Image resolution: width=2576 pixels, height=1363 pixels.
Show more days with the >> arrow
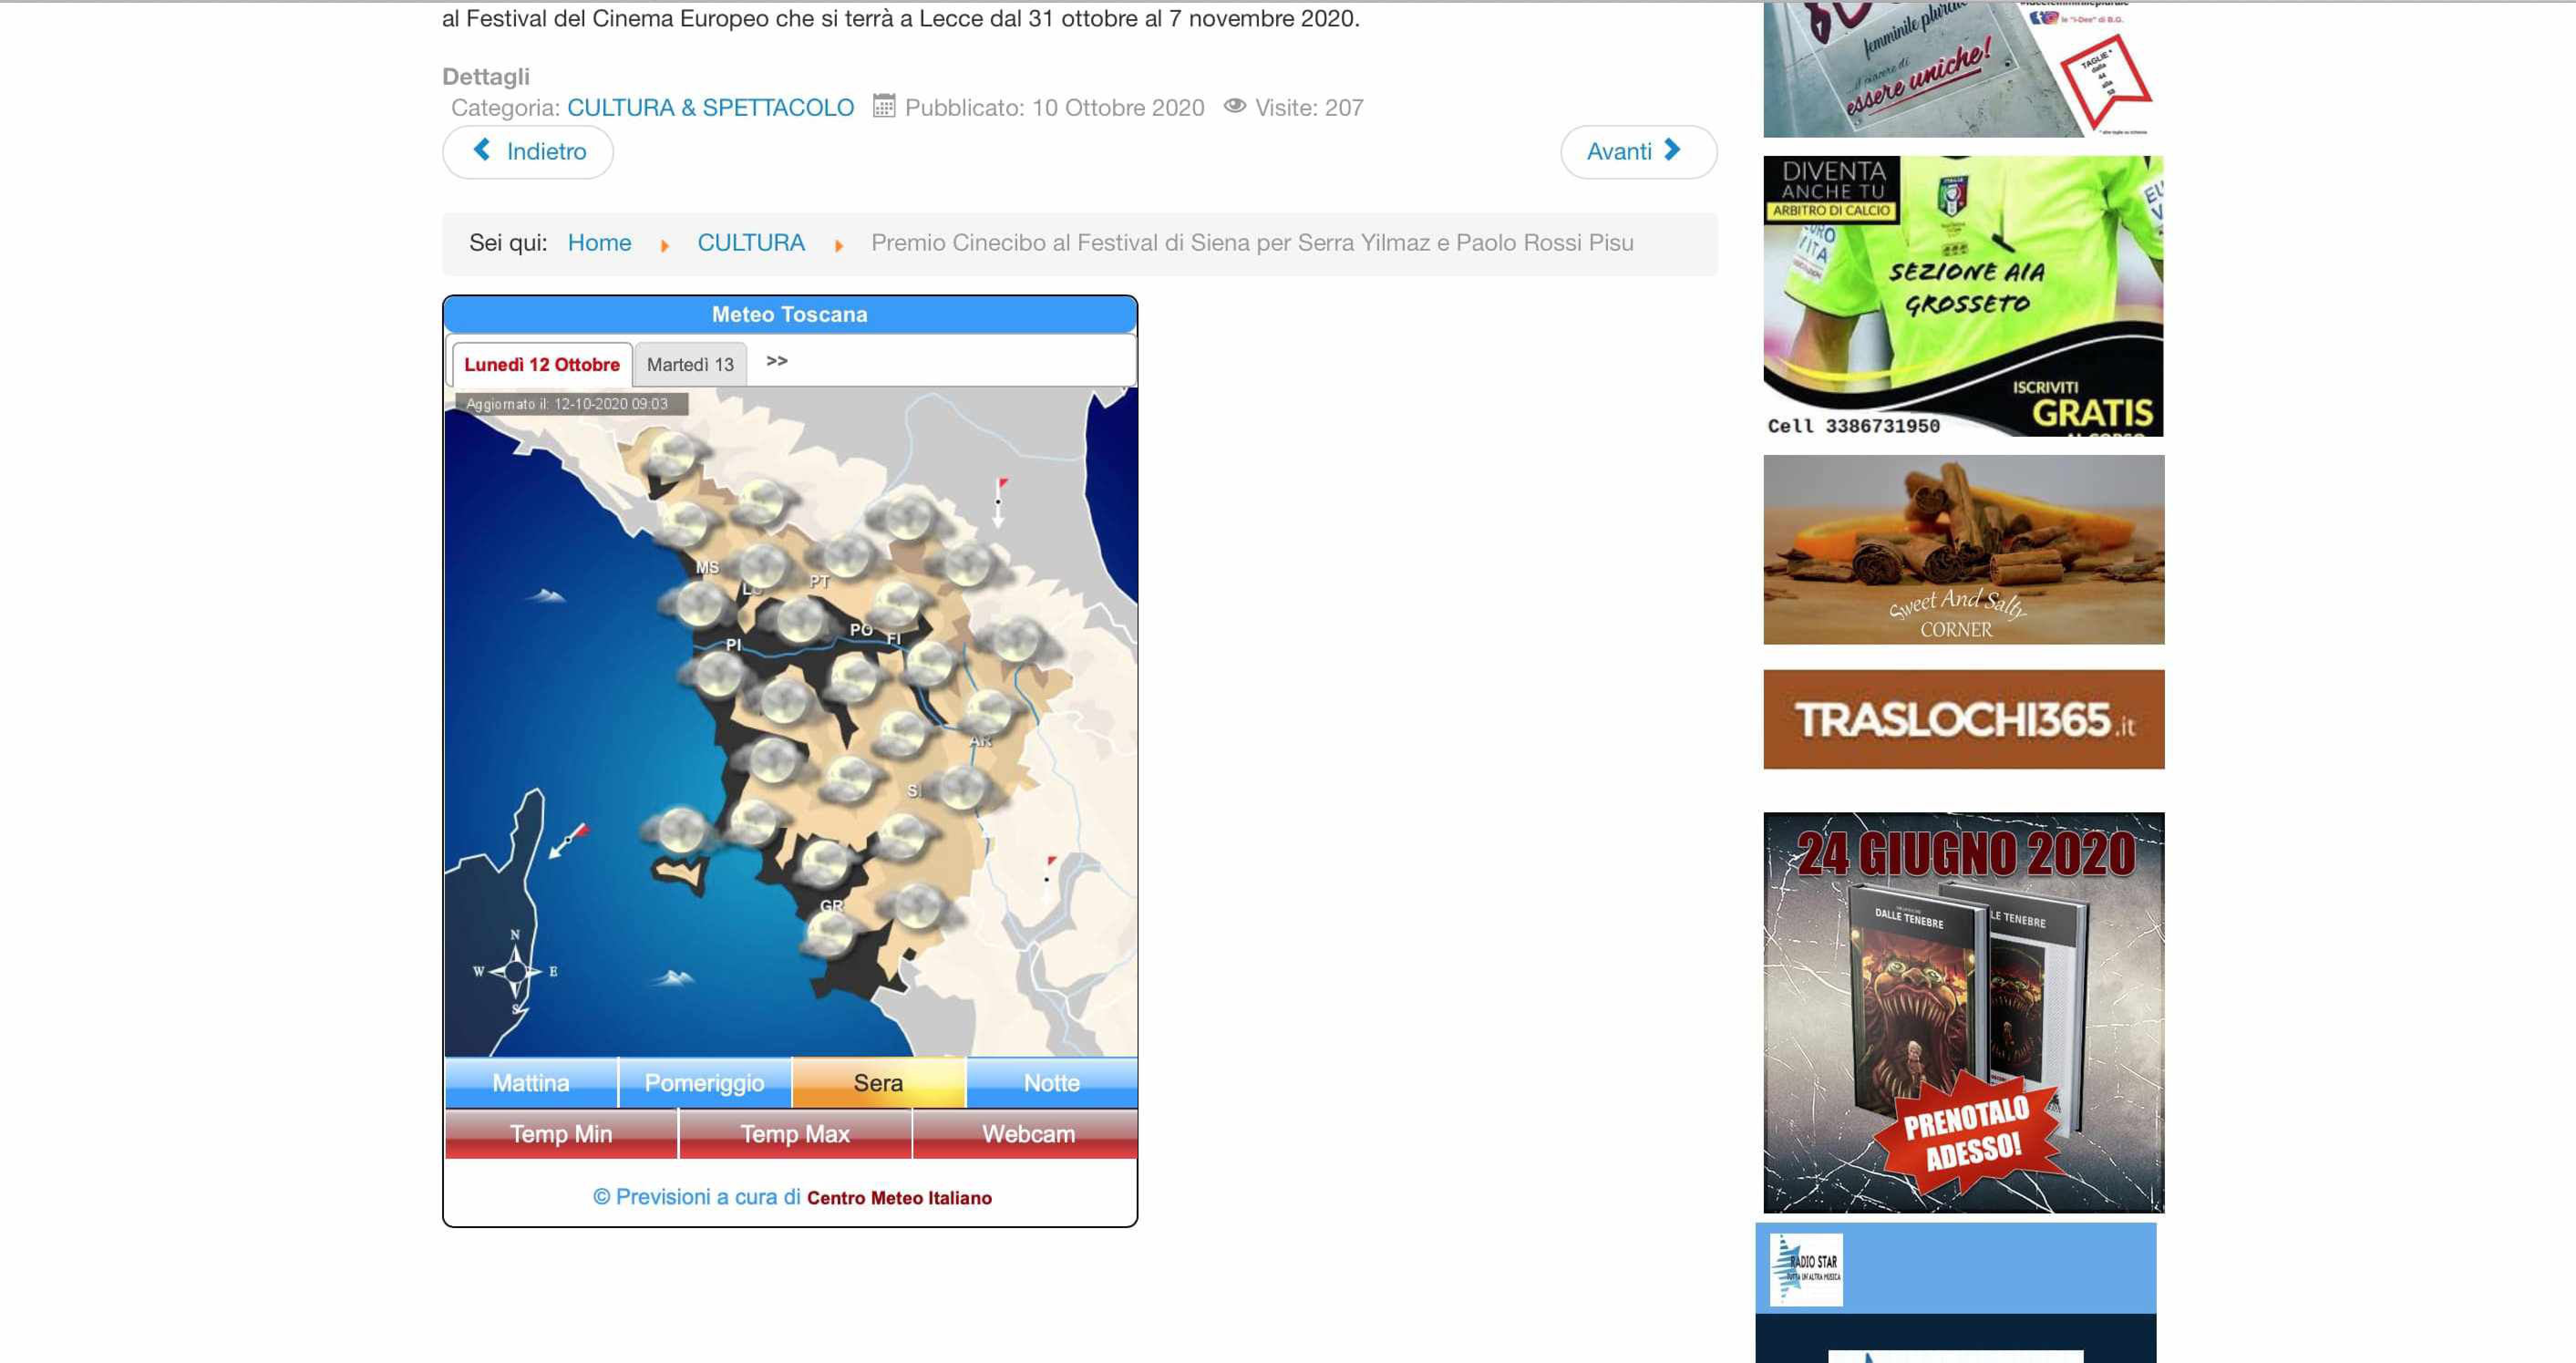pos(777,361)
